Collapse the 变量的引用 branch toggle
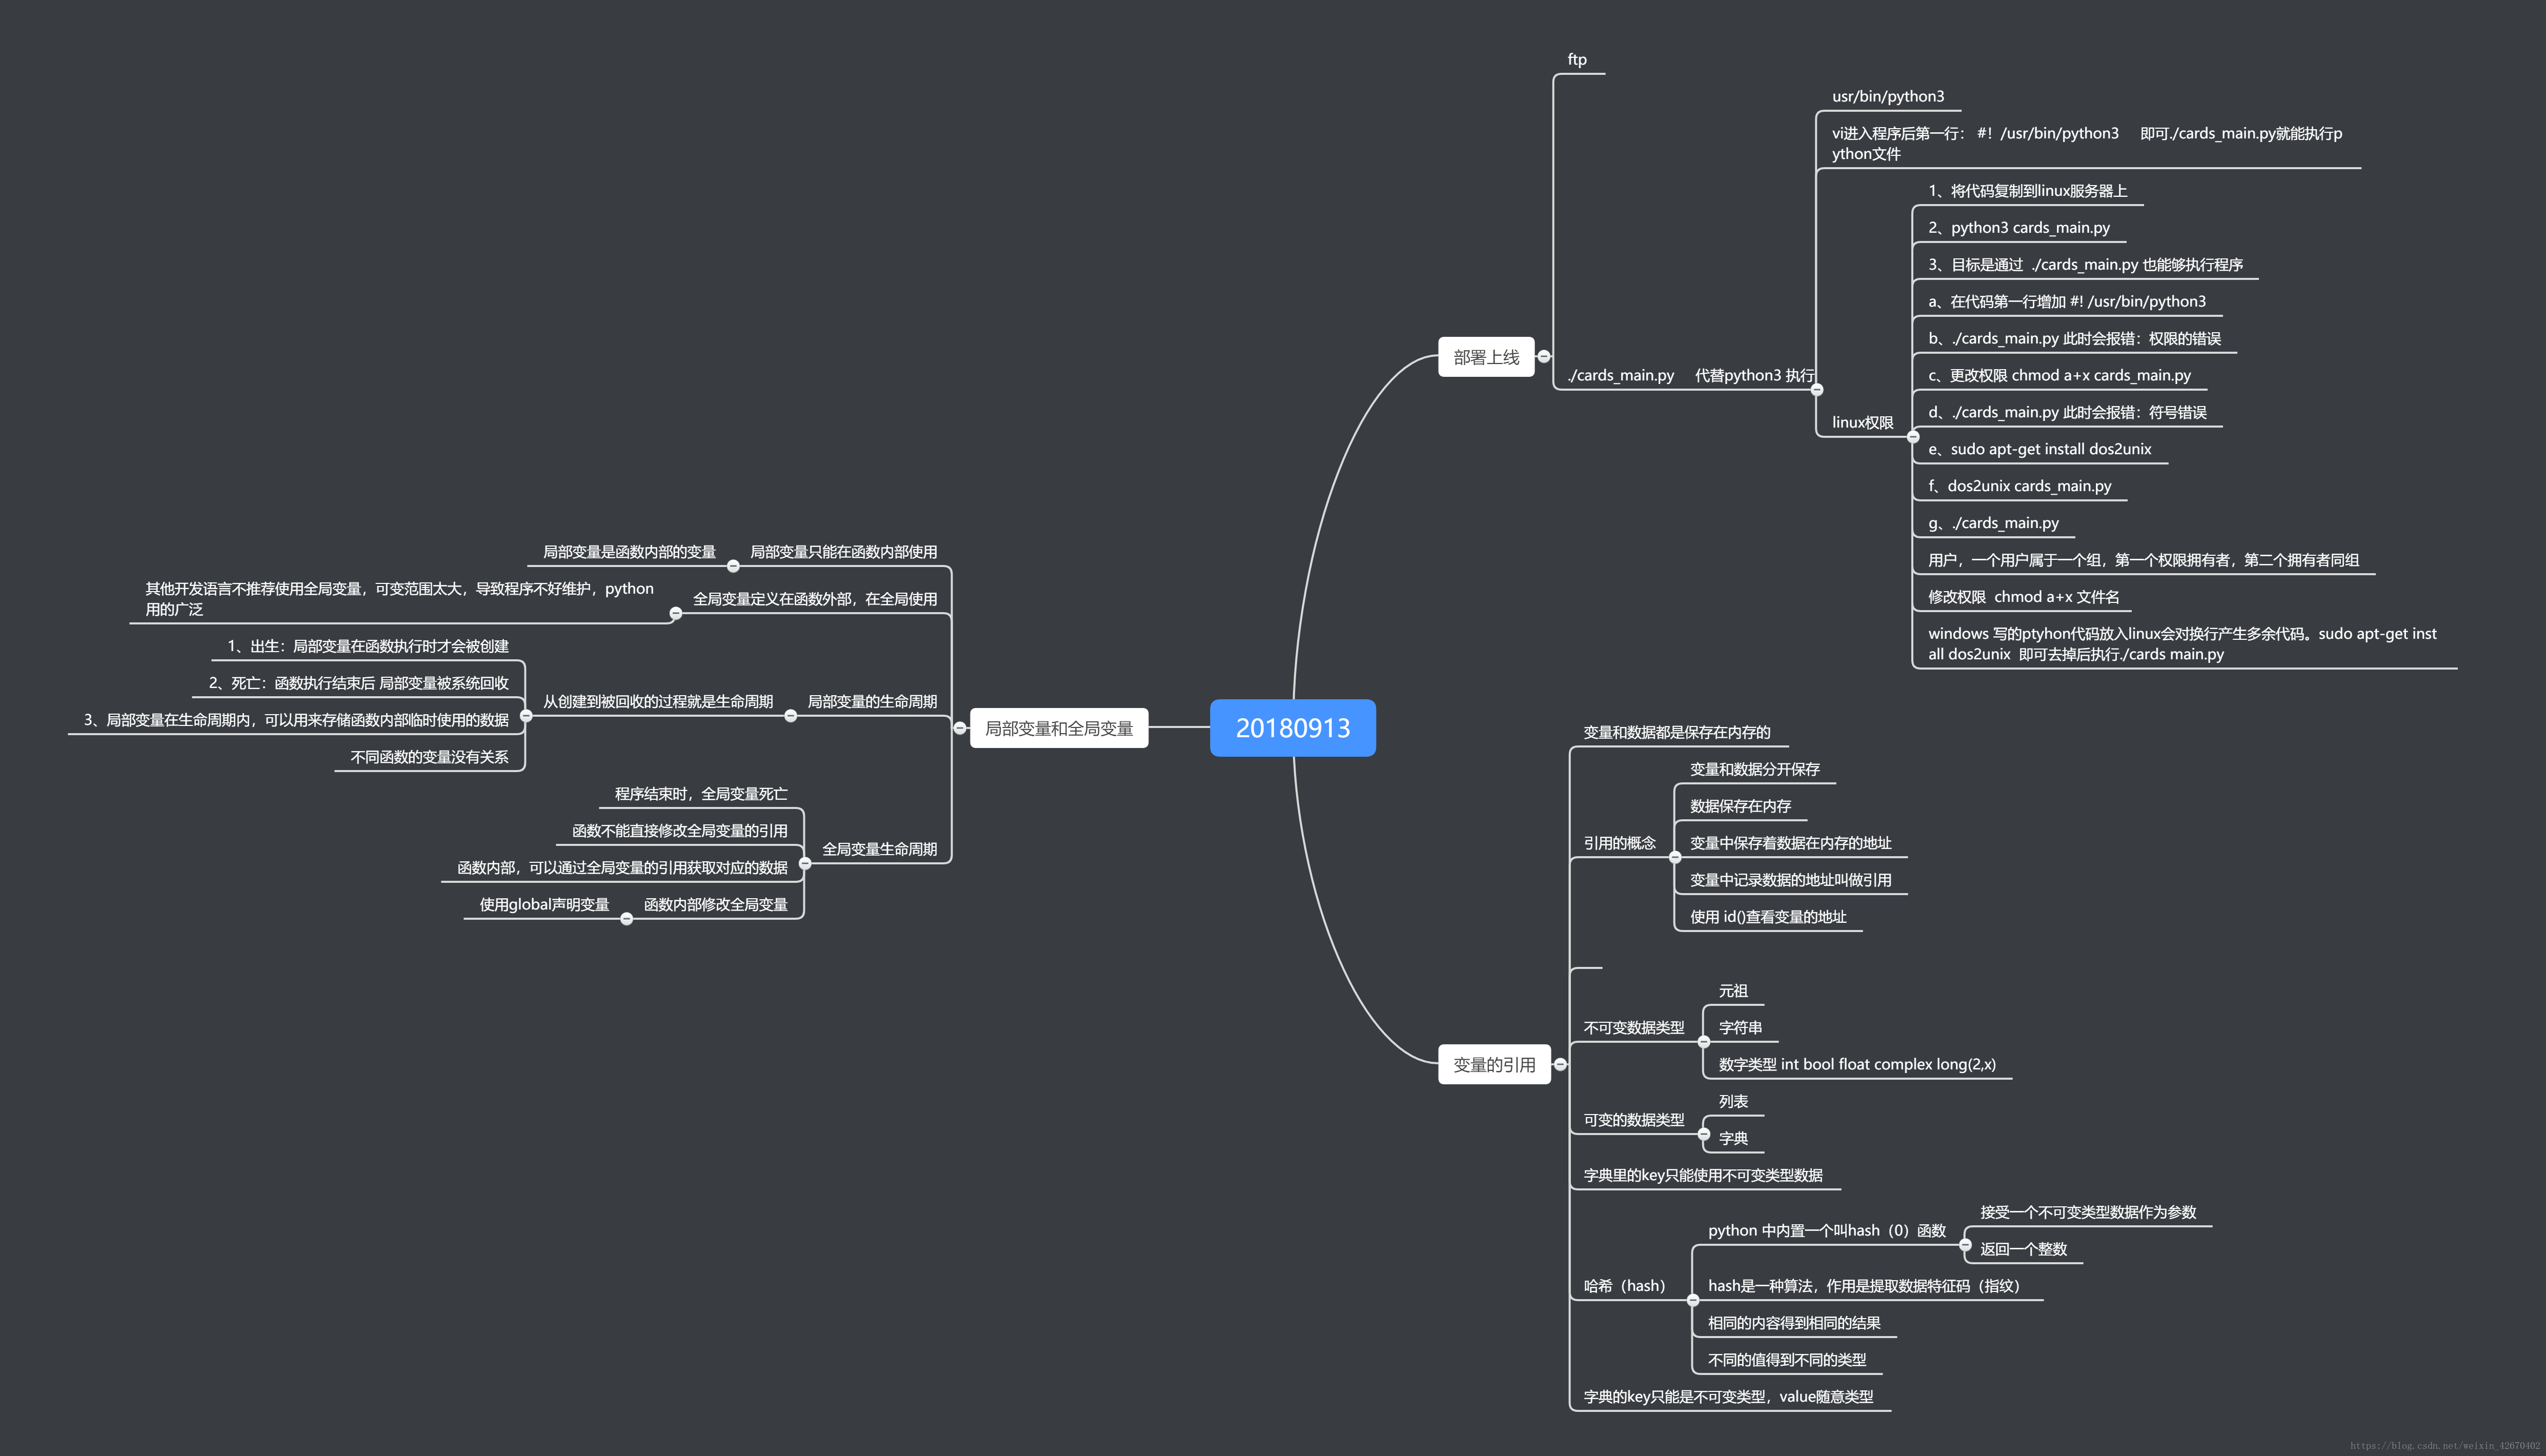This screenshot has width=2546, height=1456. coord(1560,1064)
